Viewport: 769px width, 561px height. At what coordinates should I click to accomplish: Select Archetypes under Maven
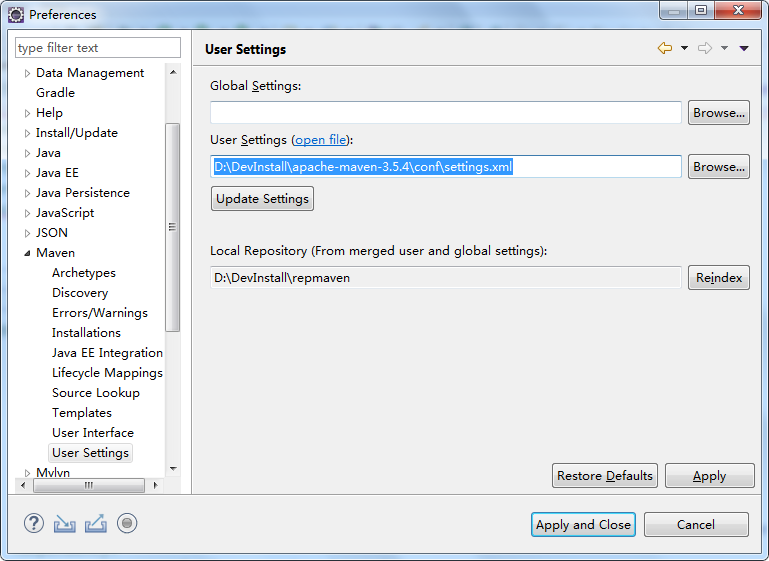coord(84,273)
